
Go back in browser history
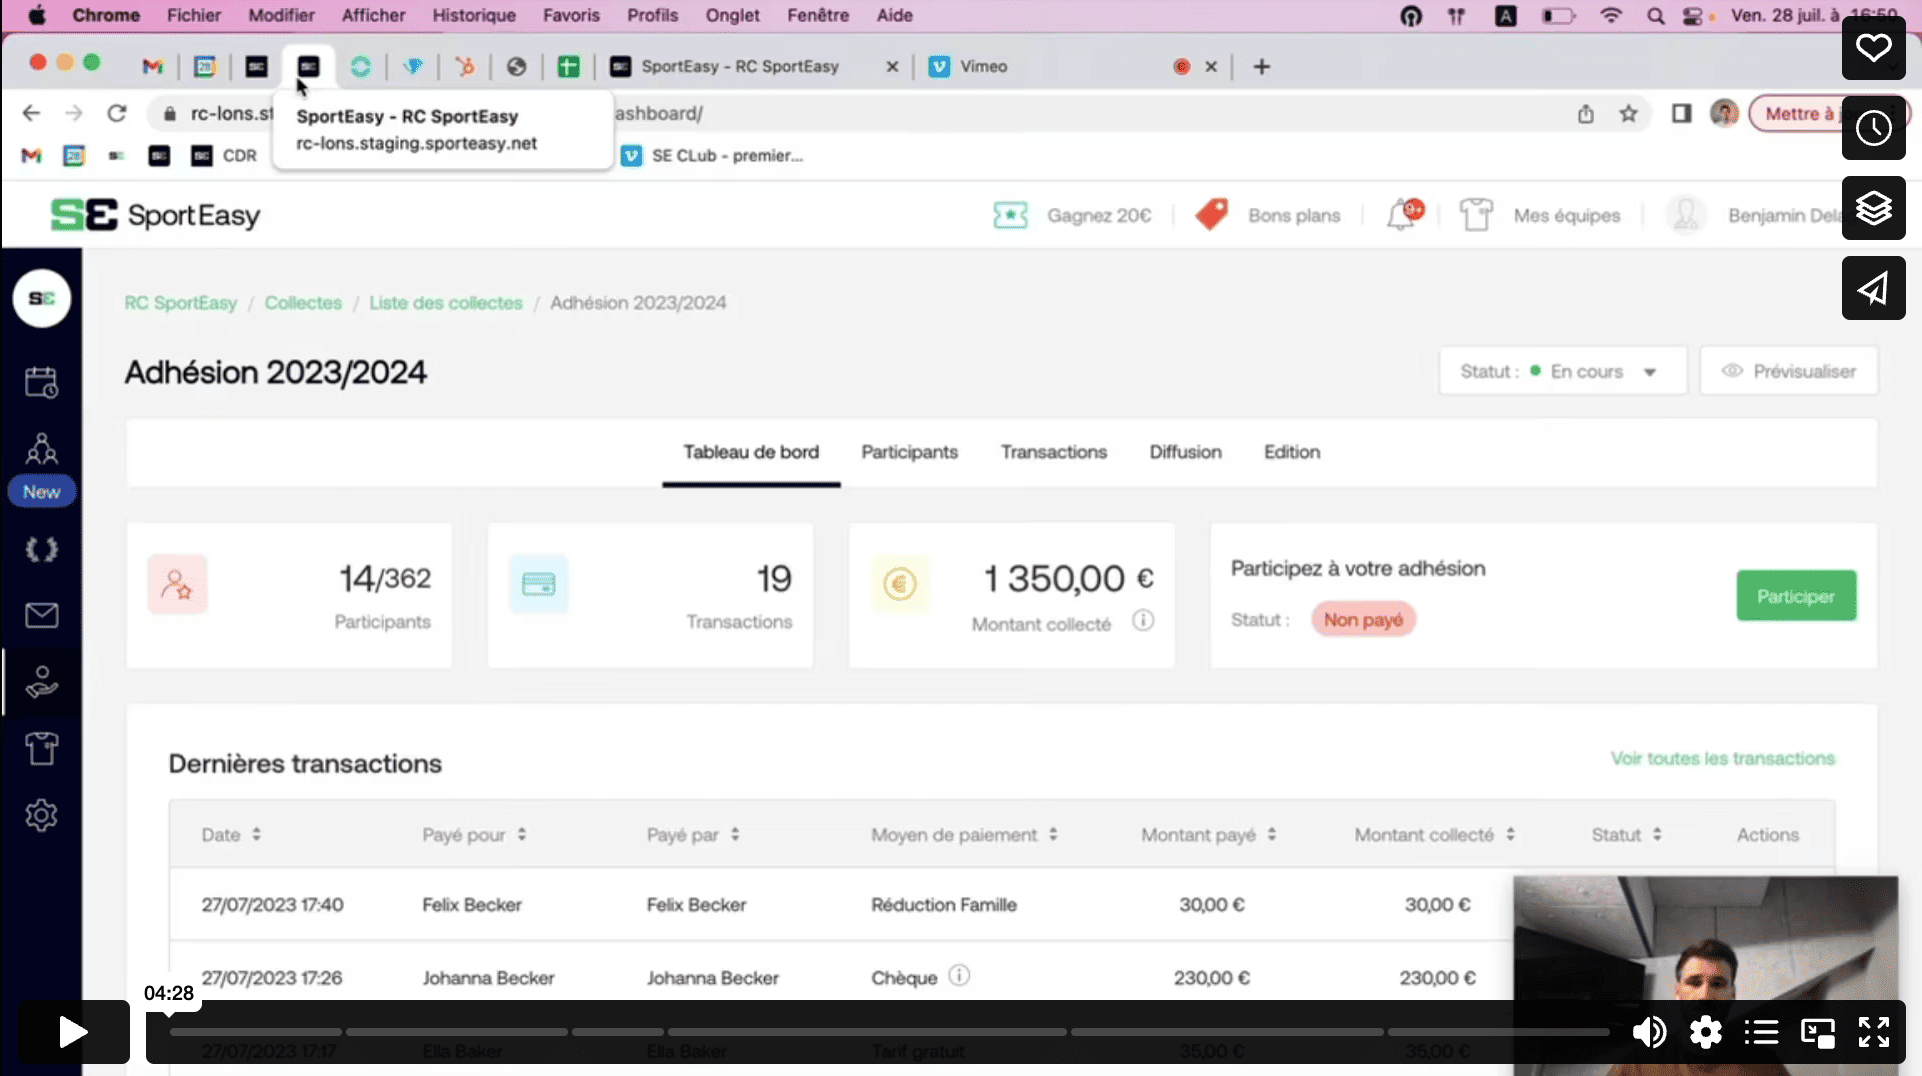[31, 113]
